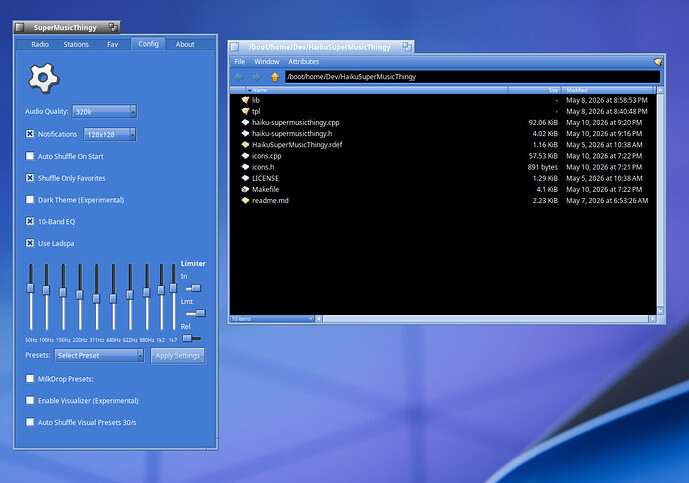689x483 pixels.
Task: Click the LICENSE file icon
Action: tap(245, 178)
